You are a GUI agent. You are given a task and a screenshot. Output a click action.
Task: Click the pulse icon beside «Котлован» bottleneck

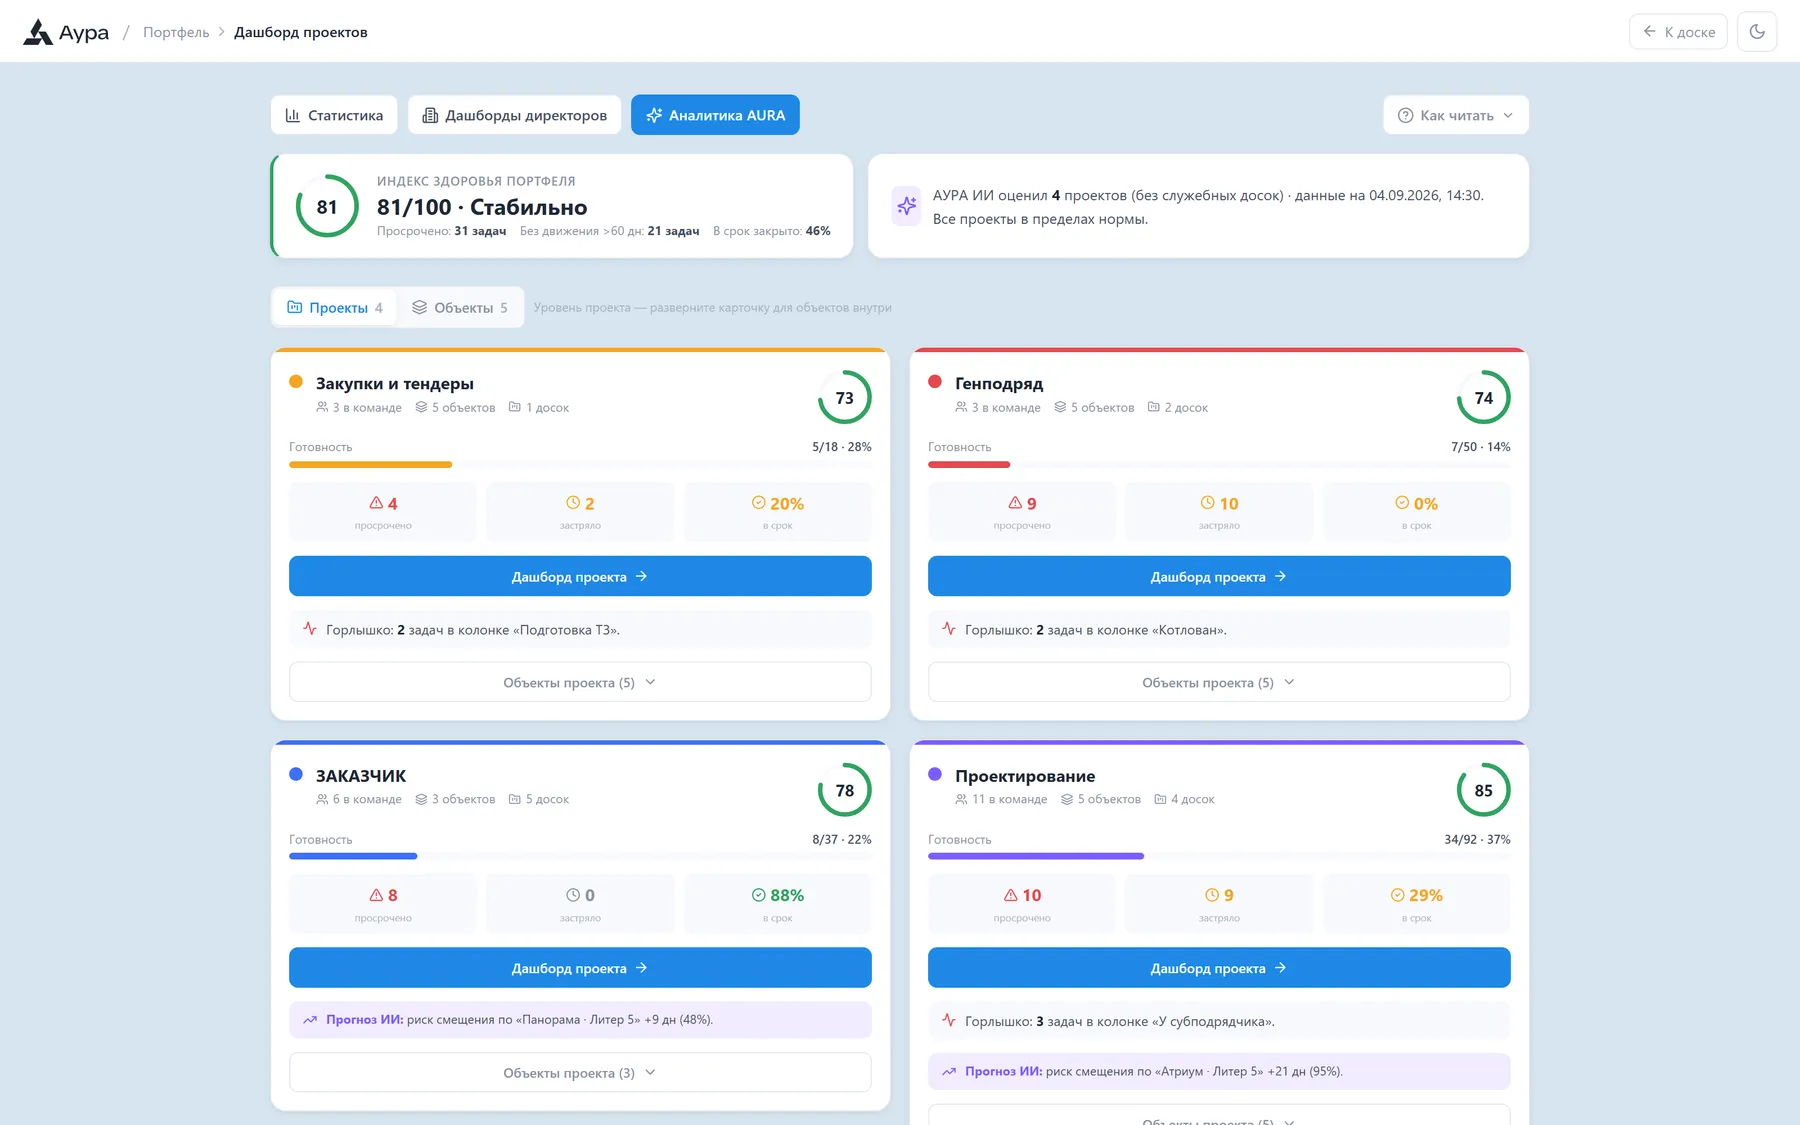[949, 629]
